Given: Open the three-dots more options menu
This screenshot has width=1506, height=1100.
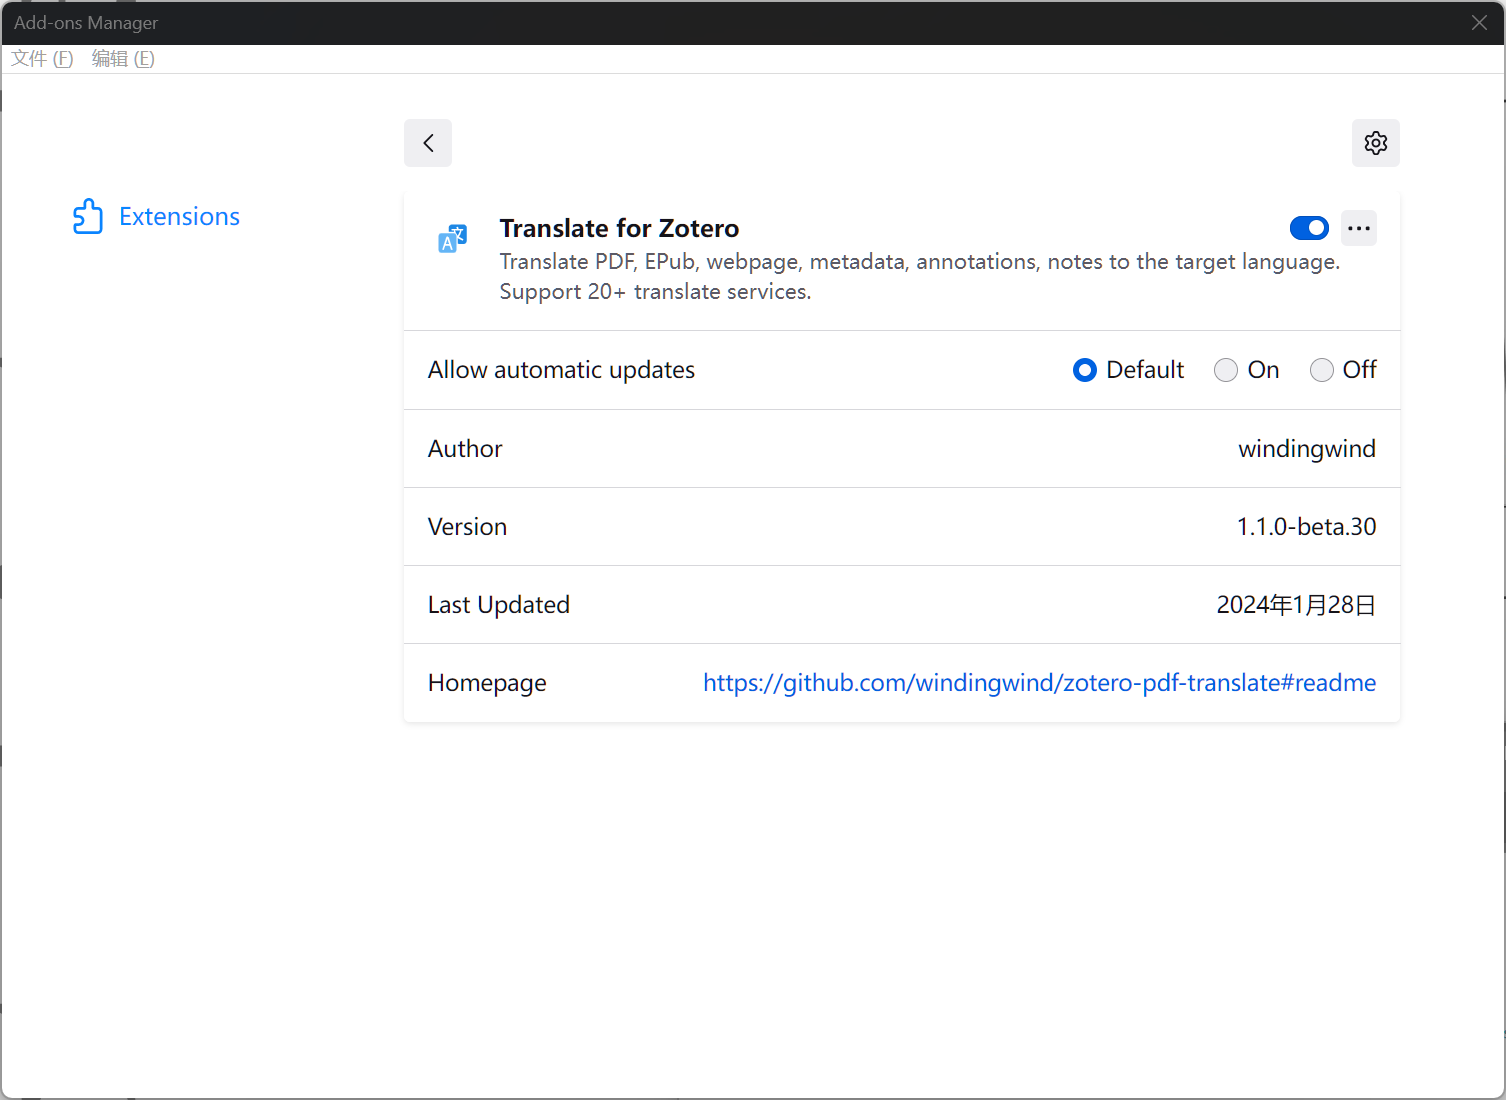Looking at the screenshot, I should pyautogui.click(x=1359, y=228).
